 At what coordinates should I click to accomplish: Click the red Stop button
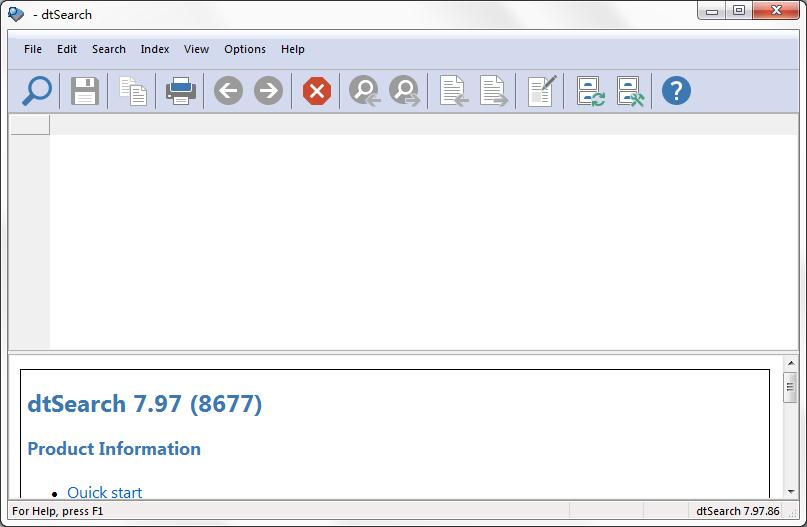pyautogui.click(x=317, y=91)
